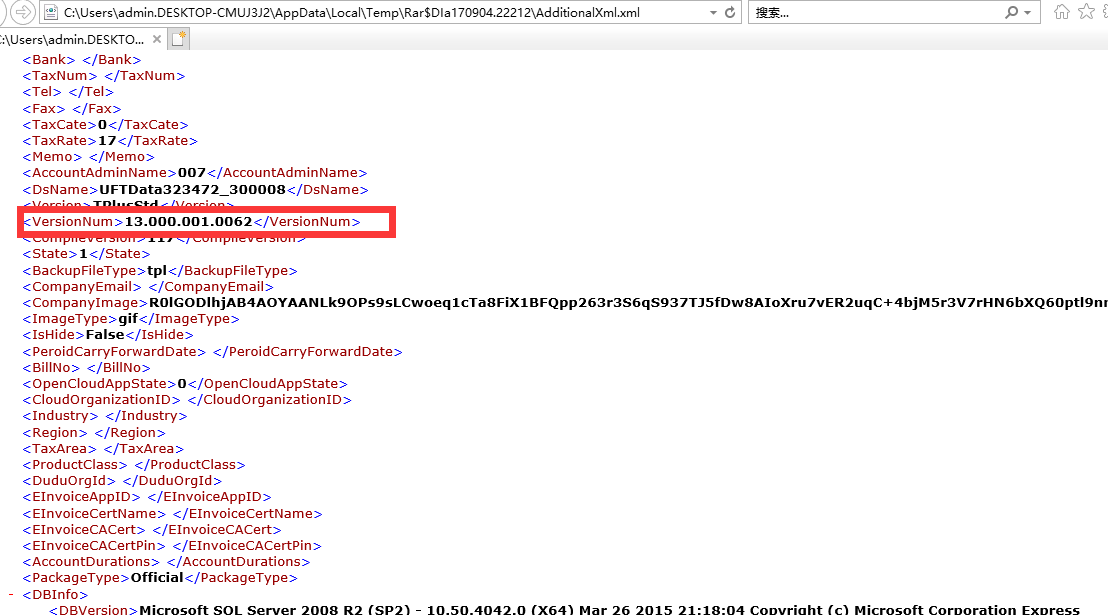Open a new browser tab
Image resolution: width=1108 pixels, height=615 pixels.
(x=178, y=39)
